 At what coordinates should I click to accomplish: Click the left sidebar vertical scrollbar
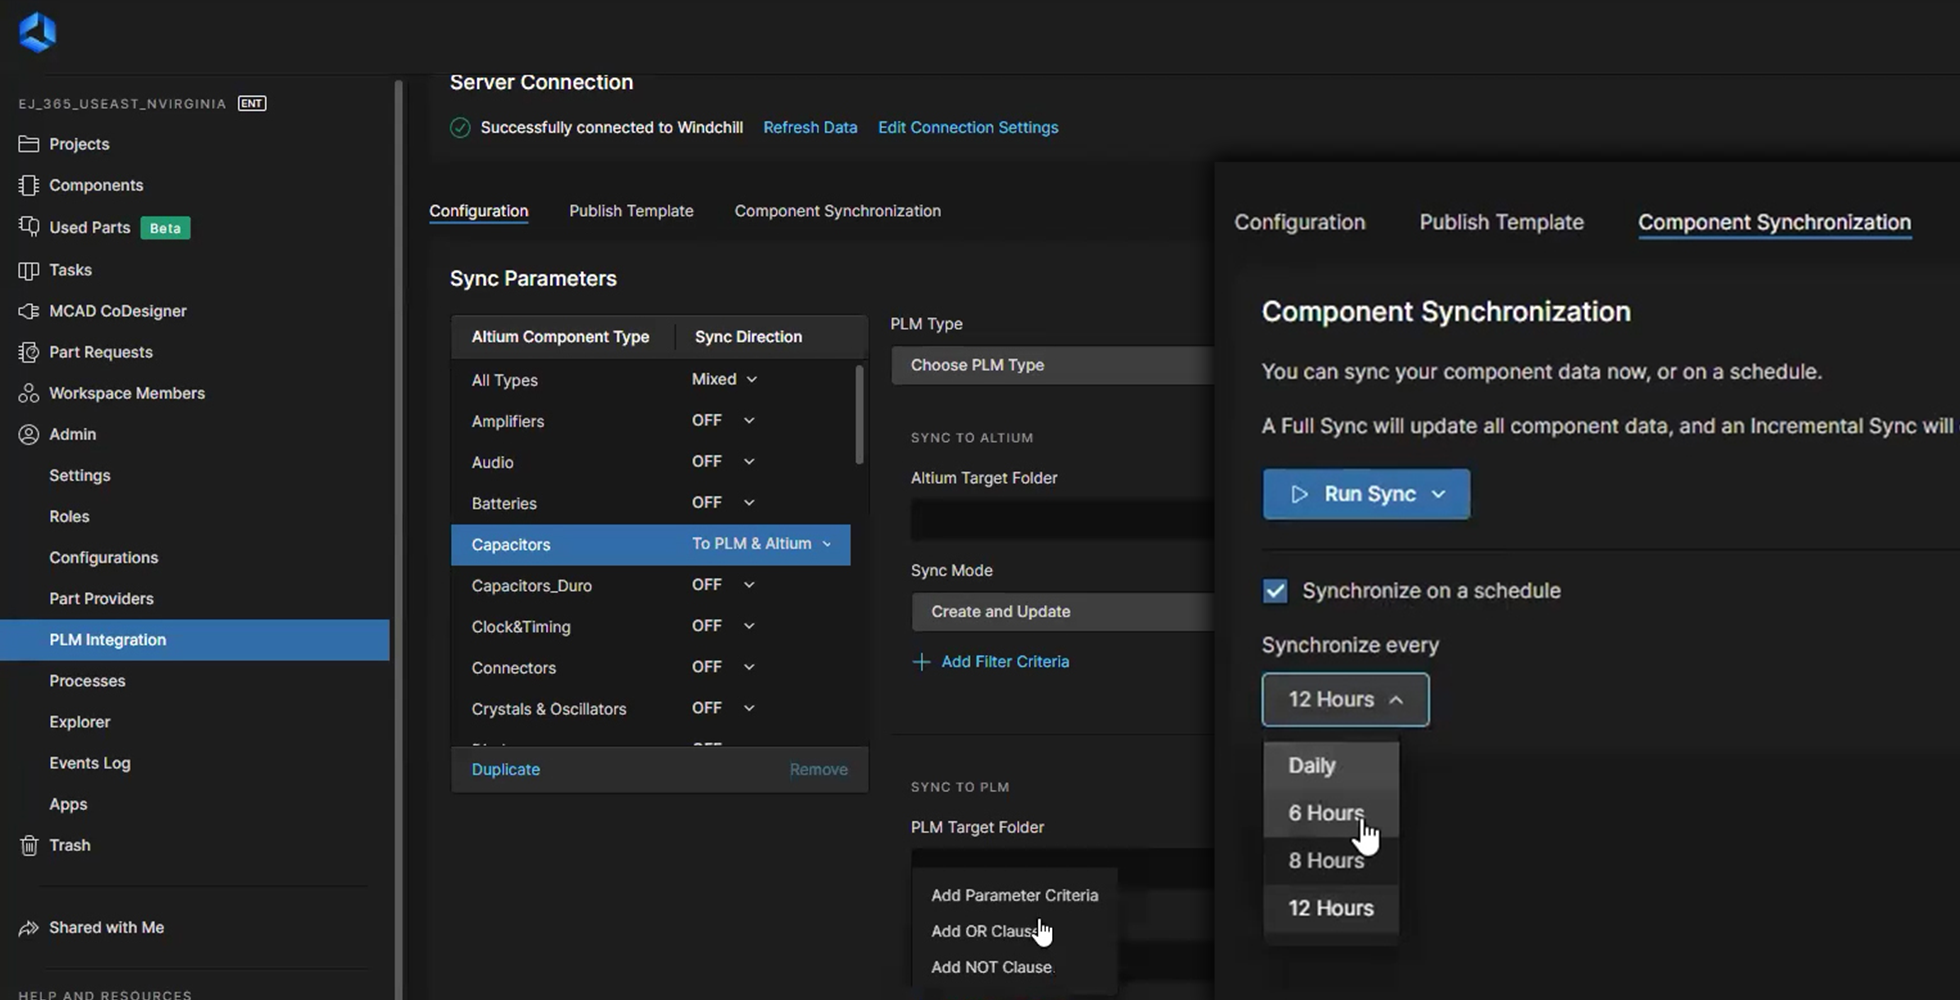398,540
